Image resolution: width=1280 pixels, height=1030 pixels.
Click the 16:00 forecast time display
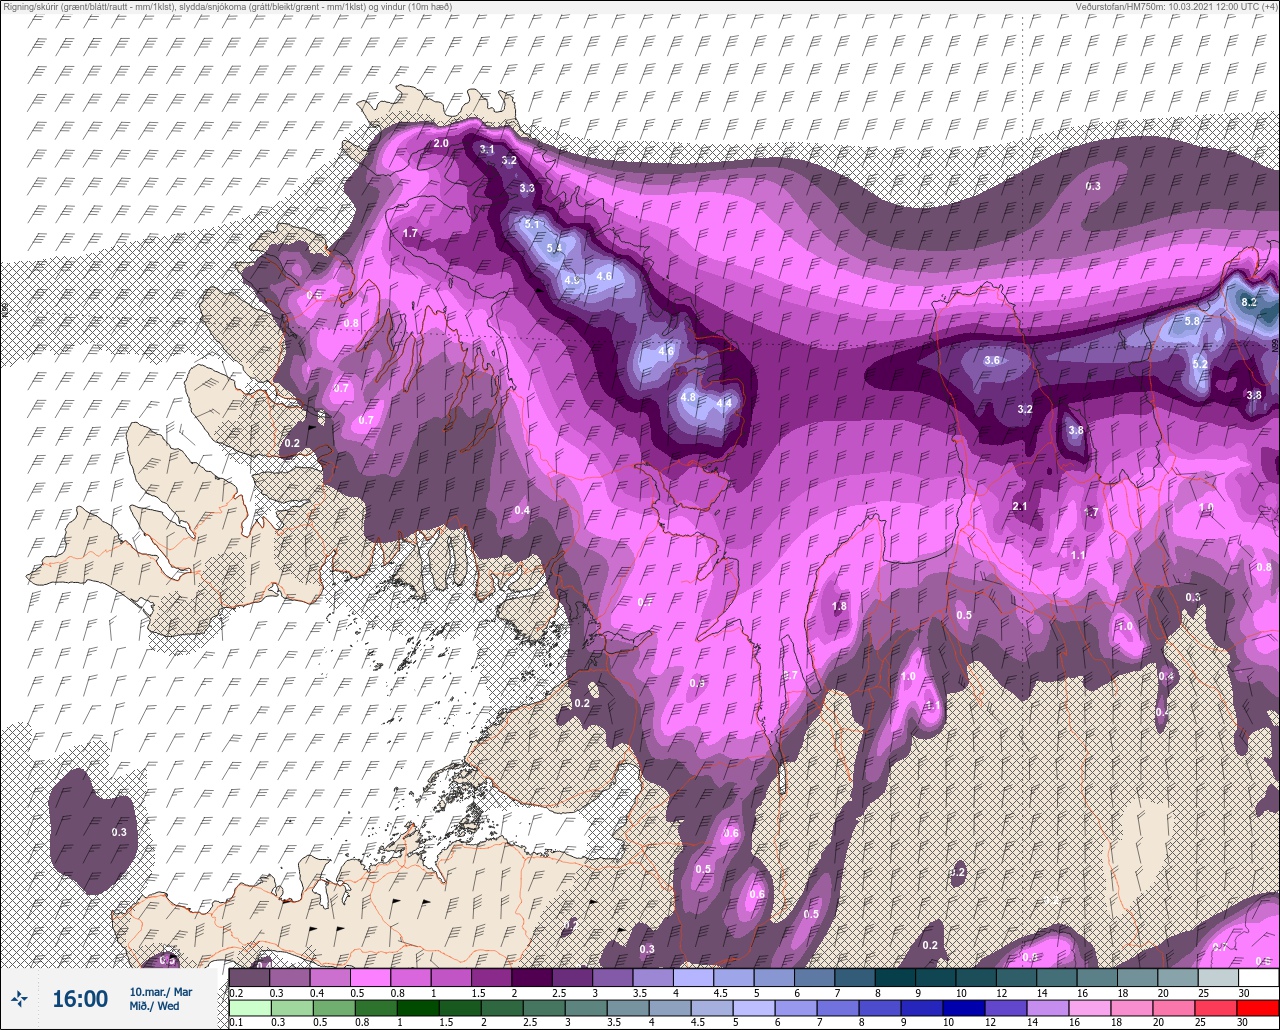pos(80,998)
